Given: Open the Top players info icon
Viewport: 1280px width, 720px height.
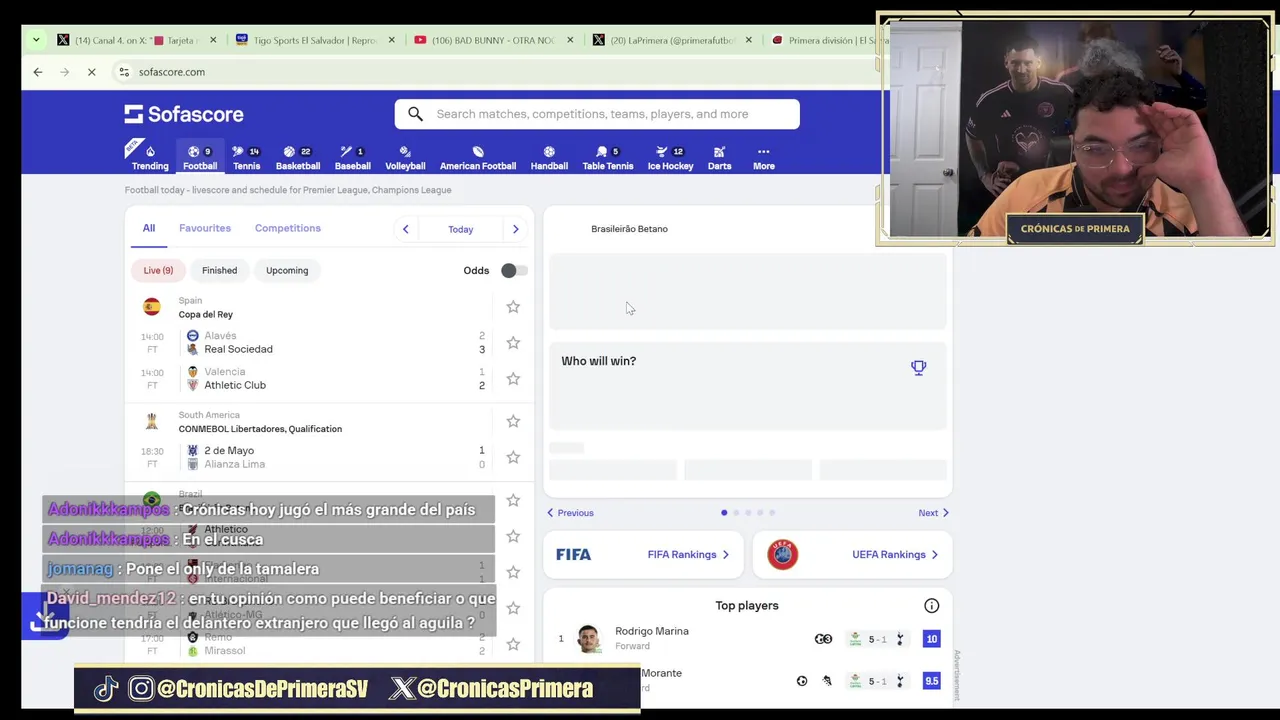Looking at the screenshot, I should pos(931,606).
